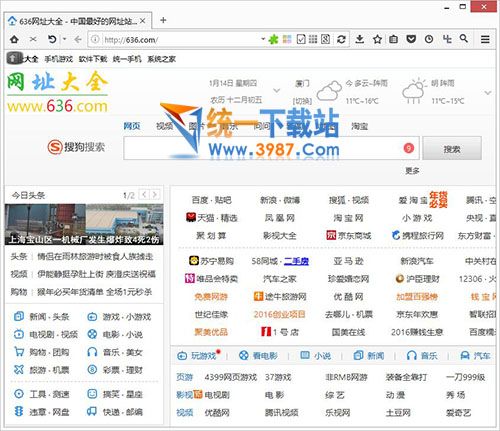Click the colorful grid toolbar icon
Viewport: 500px width, 431px height.
click(287, 39)
